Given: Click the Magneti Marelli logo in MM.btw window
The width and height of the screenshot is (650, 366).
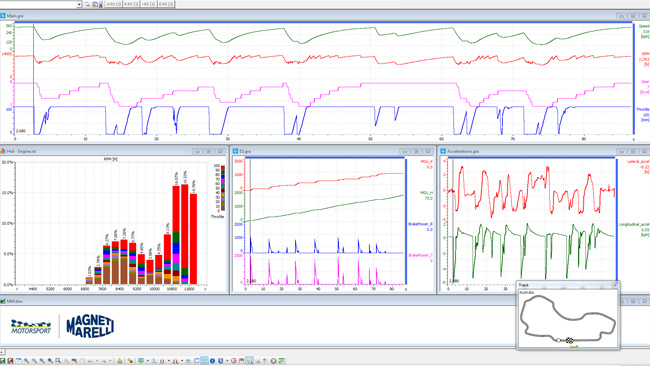Looking at the screenshot, I should coord(90,326).
